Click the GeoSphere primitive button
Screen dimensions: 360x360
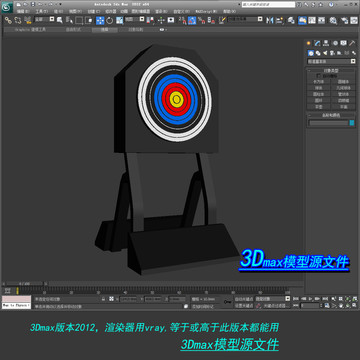click(x=344, y=88)
